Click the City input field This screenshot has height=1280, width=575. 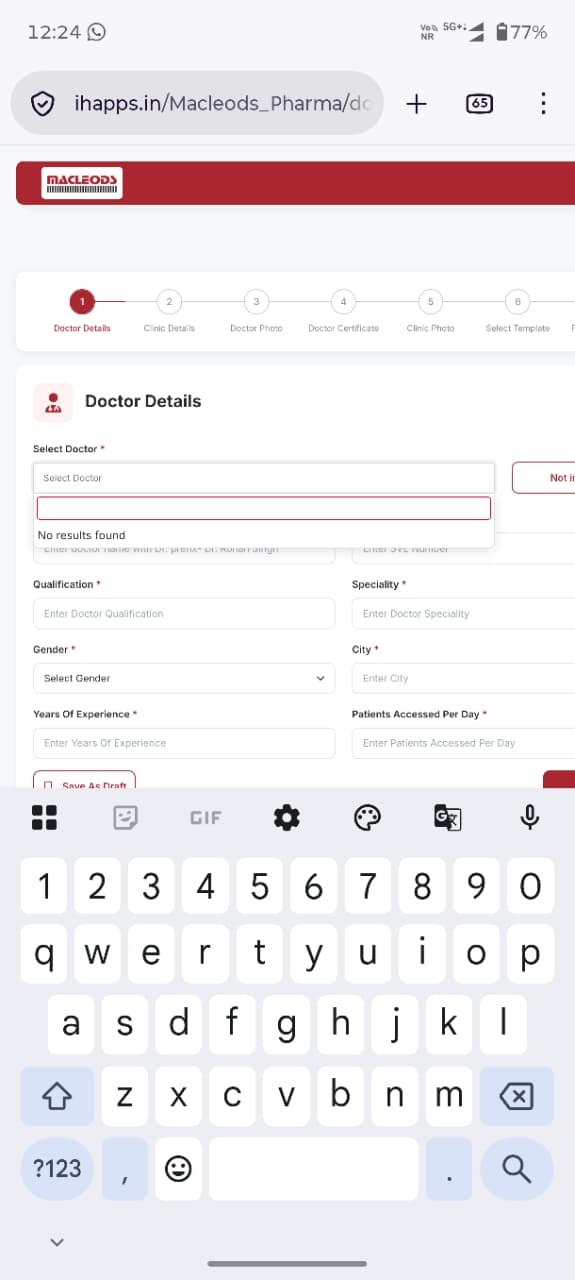pyautogui.click(x=463, y=678)
